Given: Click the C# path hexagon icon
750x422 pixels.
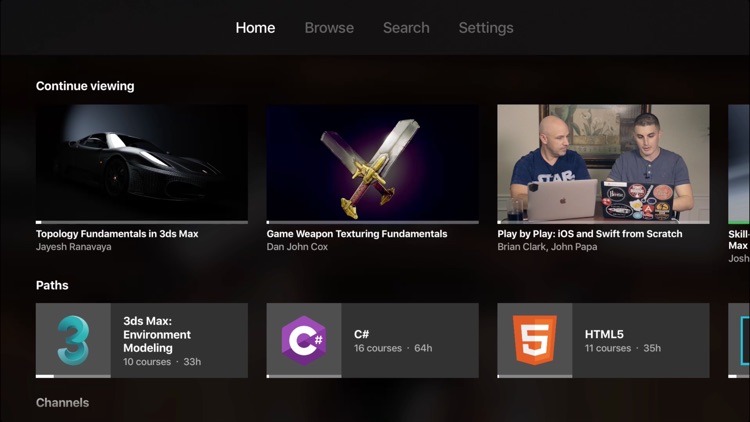Looking at the screenshot, I should point(304,340).
